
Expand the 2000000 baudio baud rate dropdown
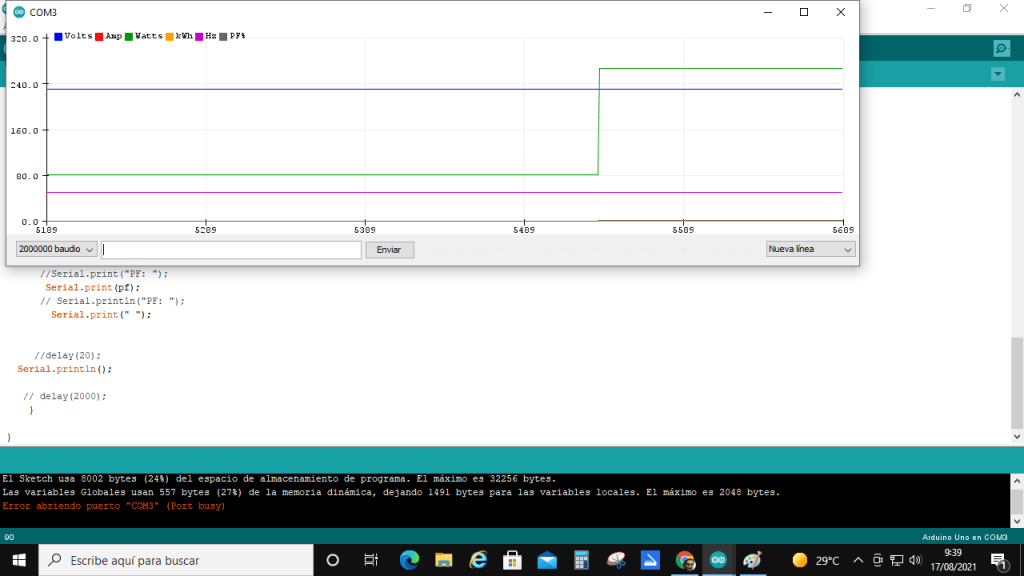pos(57,249)
